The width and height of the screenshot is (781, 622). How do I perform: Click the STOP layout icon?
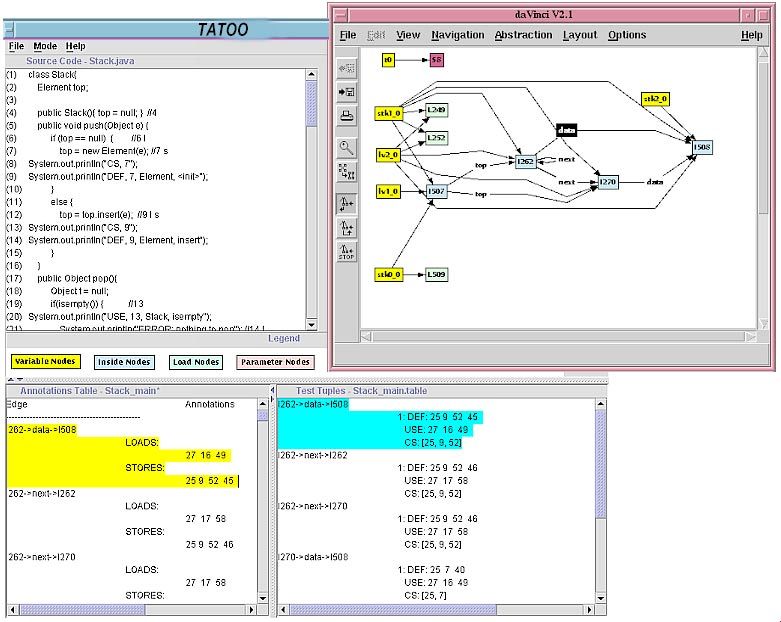point(347,251)
